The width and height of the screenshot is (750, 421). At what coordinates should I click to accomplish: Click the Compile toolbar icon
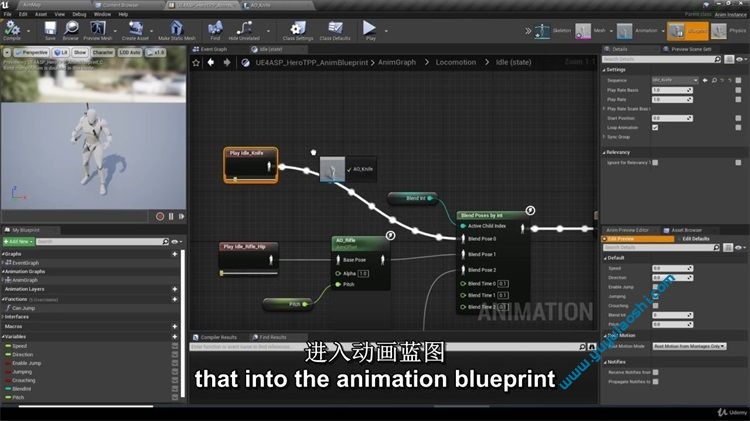[x=11, y=29]
